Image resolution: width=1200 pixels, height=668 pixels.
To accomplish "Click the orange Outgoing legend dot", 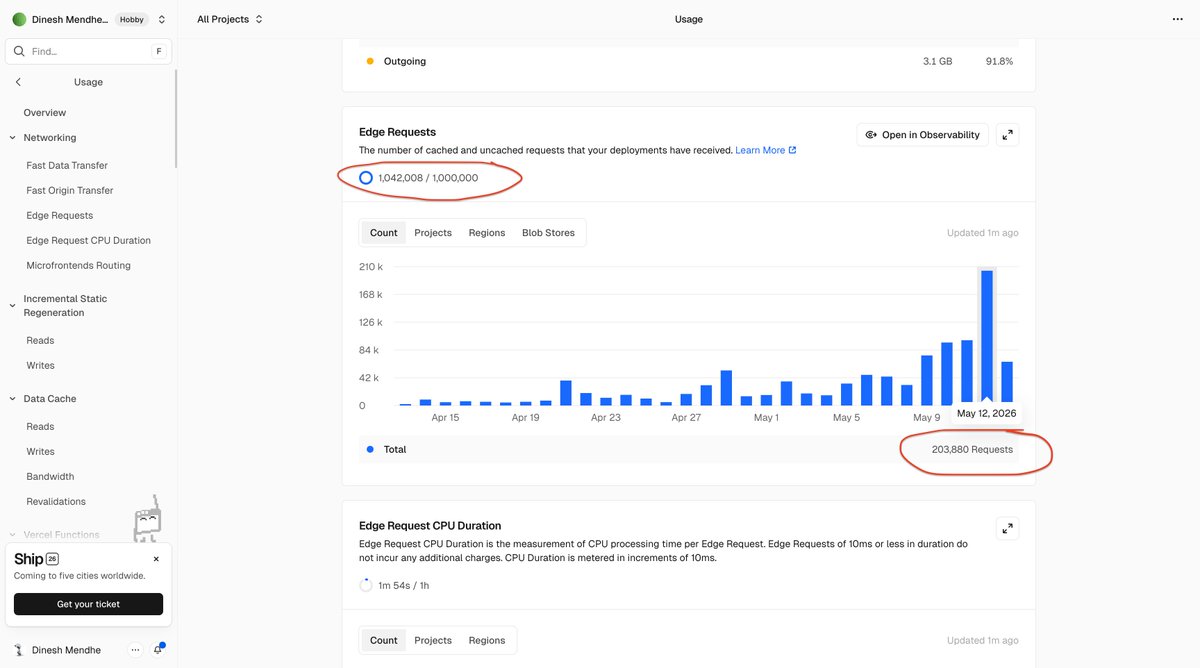I will [370, 62].
